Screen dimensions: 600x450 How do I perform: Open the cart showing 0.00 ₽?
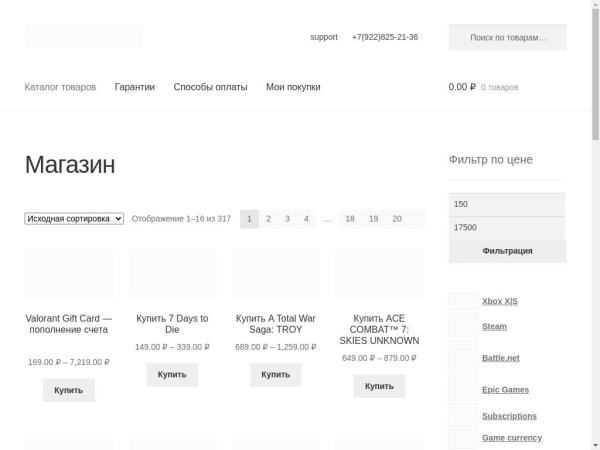[483, 87]
